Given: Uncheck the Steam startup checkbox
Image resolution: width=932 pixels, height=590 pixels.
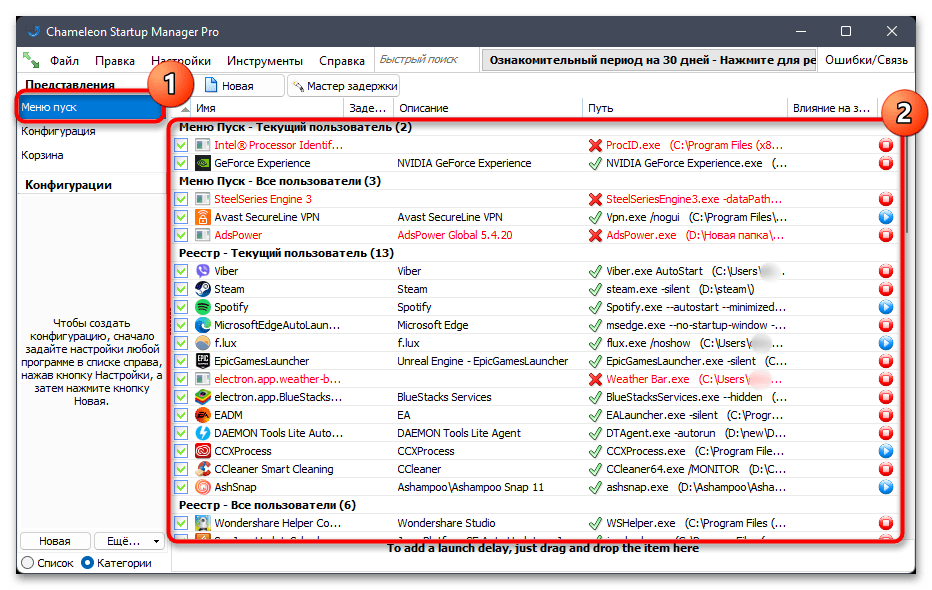Looking at the screenshot, I should click(x=181, y=289).
